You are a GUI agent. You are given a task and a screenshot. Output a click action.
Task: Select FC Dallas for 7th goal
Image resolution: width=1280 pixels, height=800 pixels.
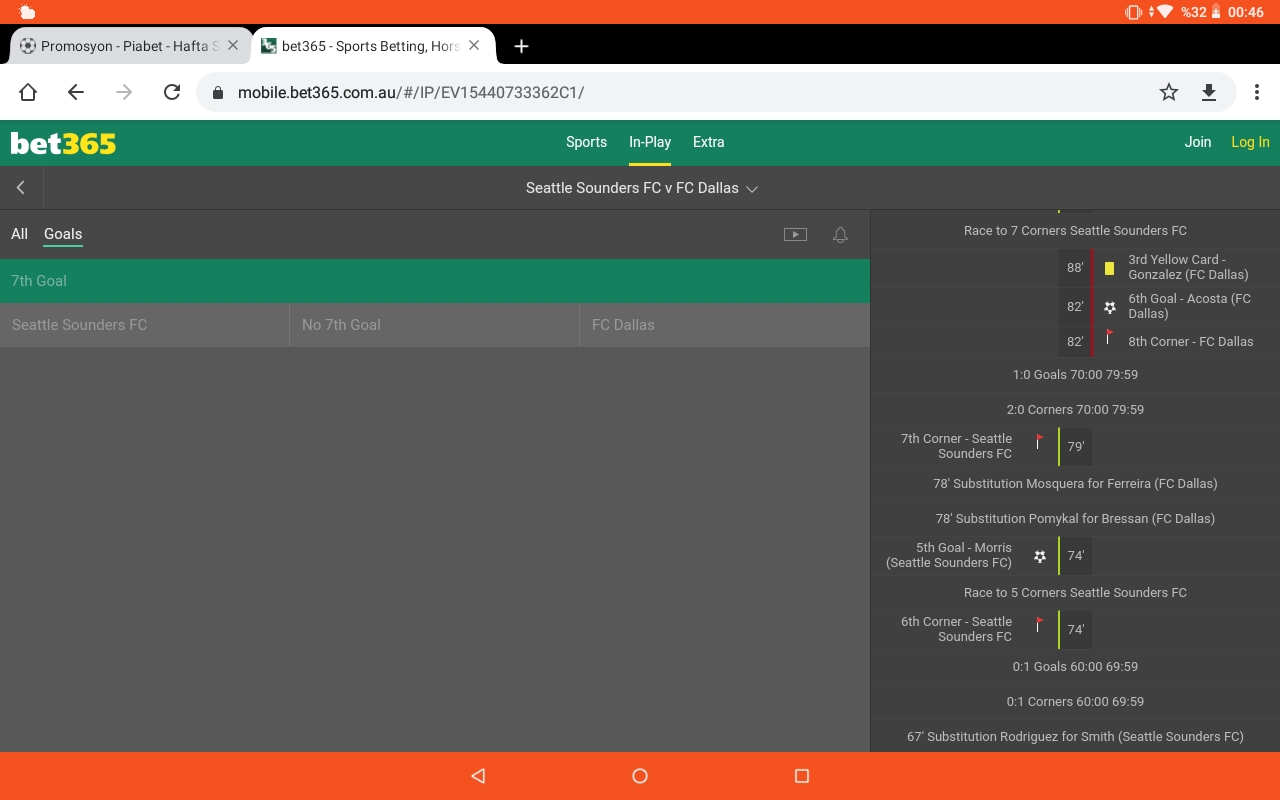725,325
